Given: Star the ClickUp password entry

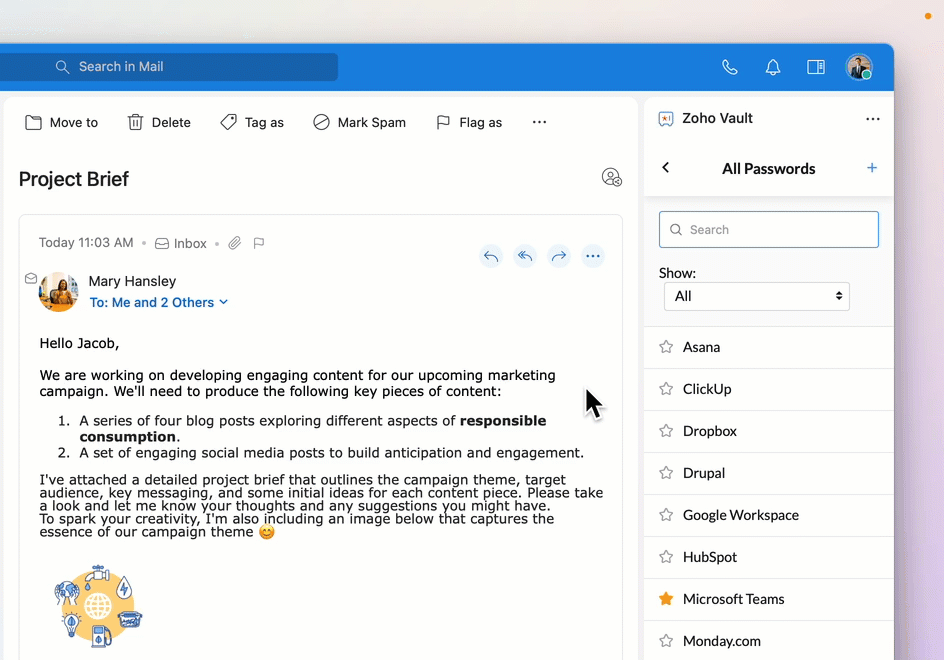Looking at the screenshot, I should 666,389.
